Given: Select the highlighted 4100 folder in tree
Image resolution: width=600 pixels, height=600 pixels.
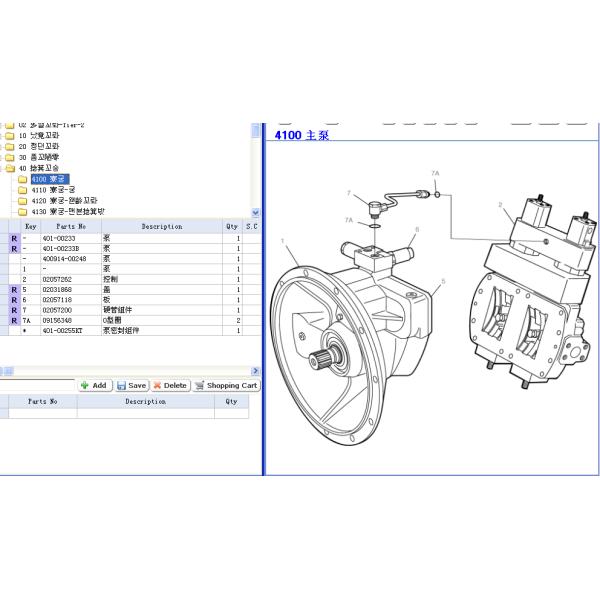Looking at the screenshot, I should pyautogui.click(x=46, y=179).
